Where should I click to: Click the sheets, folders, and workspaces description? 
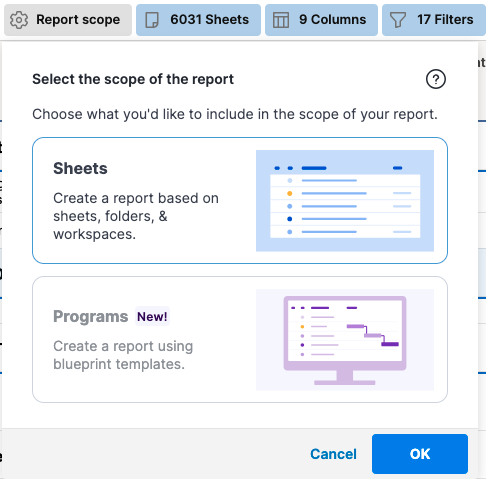pos(136,216)
